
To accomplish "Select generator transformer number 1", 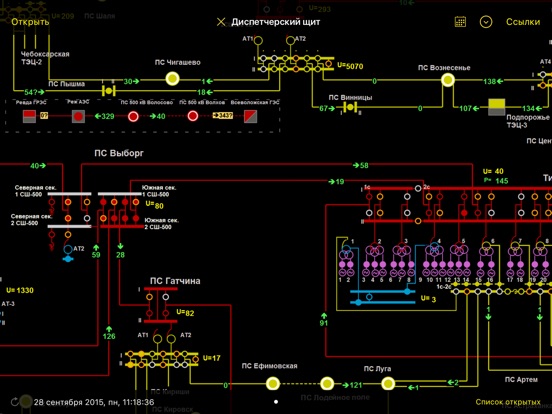I will 346,251.
